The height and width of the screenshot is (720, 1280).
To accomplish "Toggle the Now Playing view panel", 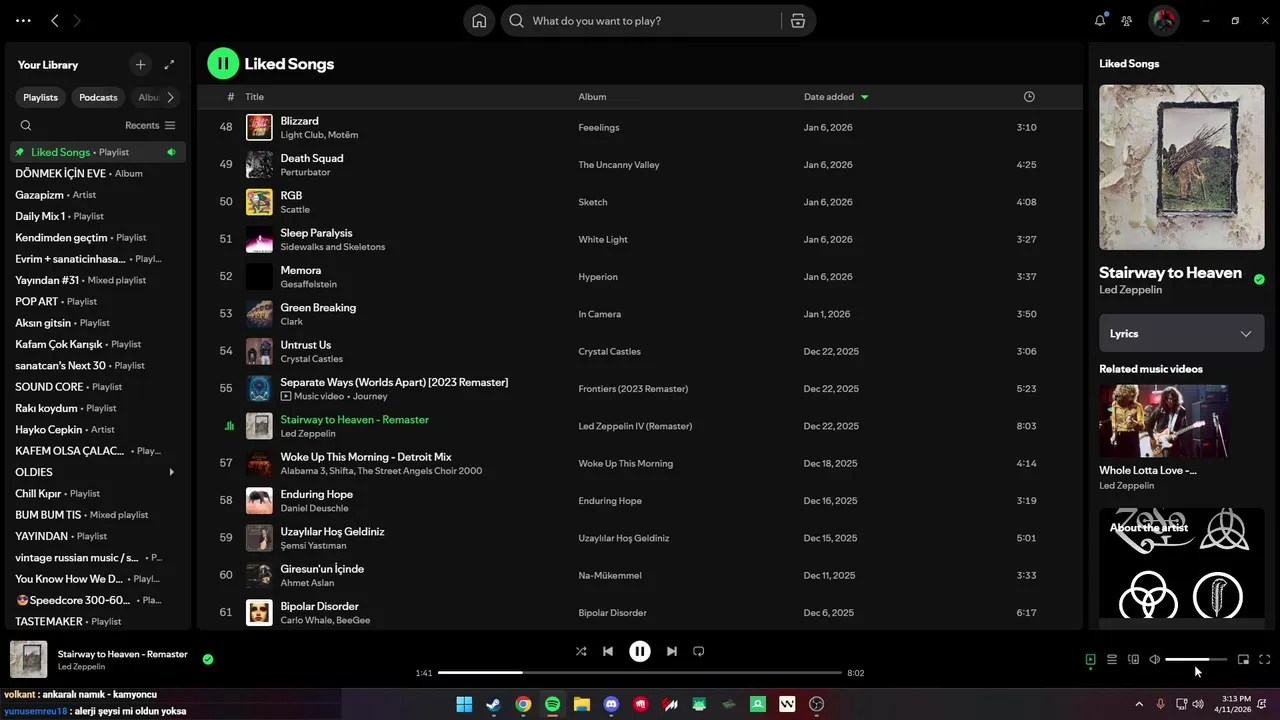I will (1091, 659).
